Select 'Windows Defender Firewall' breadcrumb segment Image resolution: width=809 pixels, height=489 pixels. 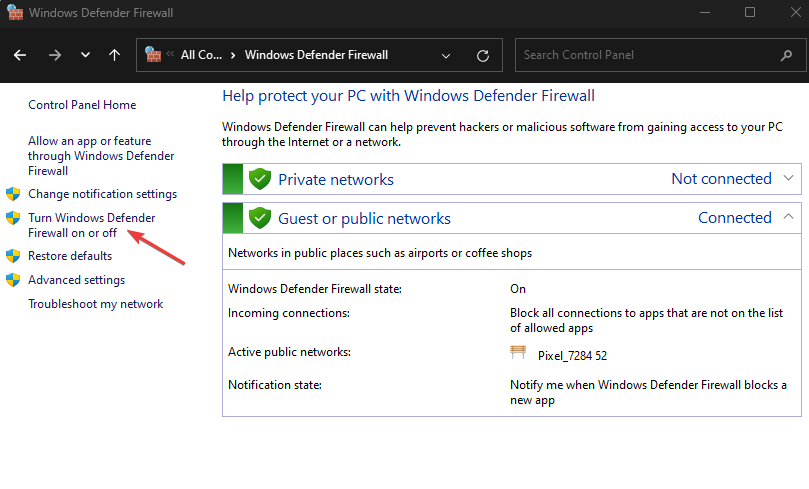(316, 55)
